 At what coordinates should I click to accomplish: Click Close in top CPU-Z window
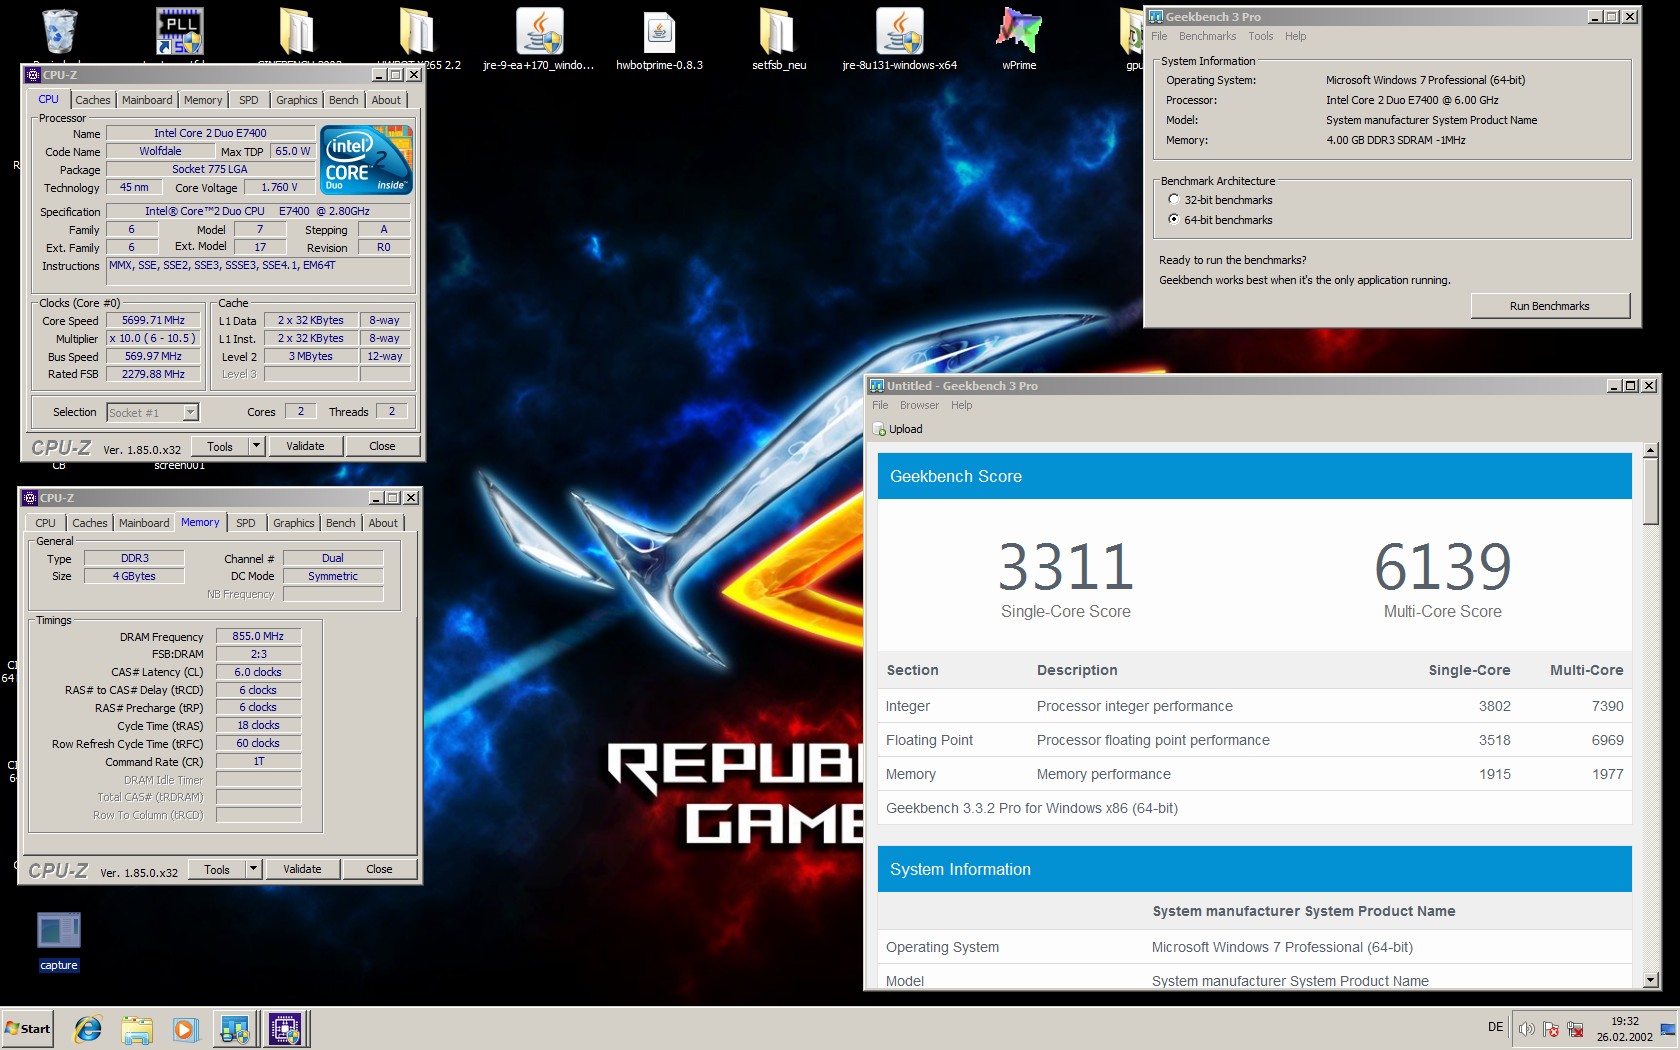(382, 446)
